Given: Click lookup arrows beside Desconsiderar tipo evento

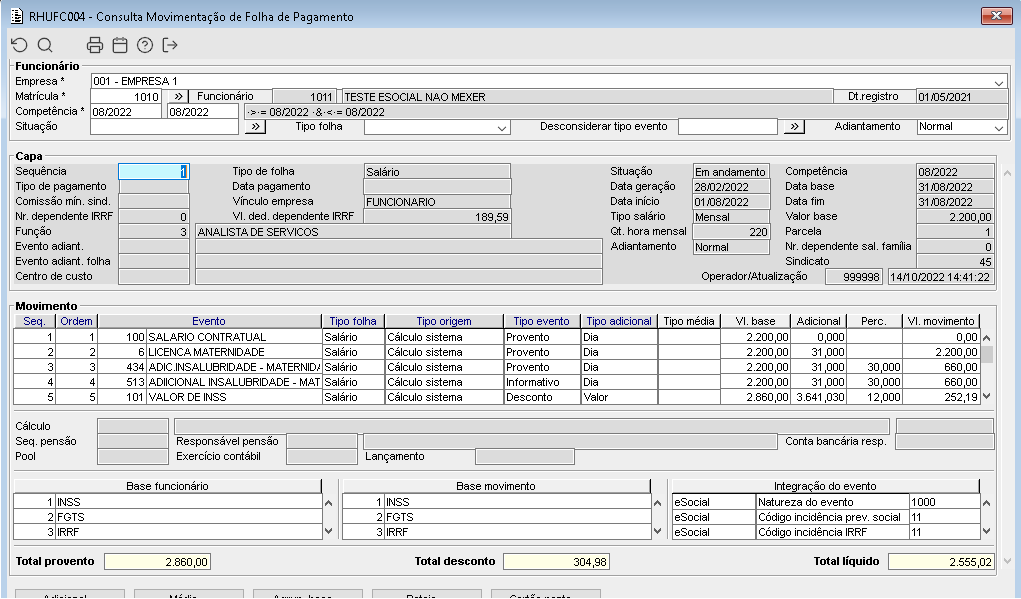Looking at the screenshot, I should tap(794, 127).
